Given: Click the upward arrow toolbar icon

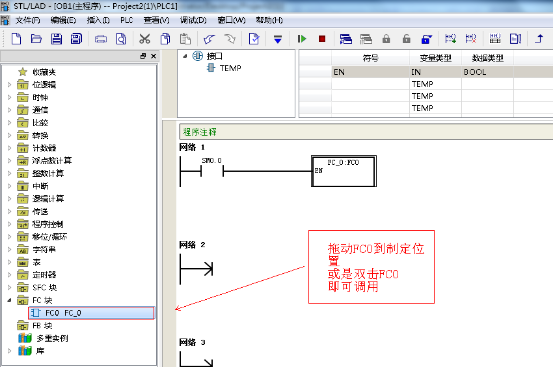Looking at the screenshot, I should [x=539, y=39].
